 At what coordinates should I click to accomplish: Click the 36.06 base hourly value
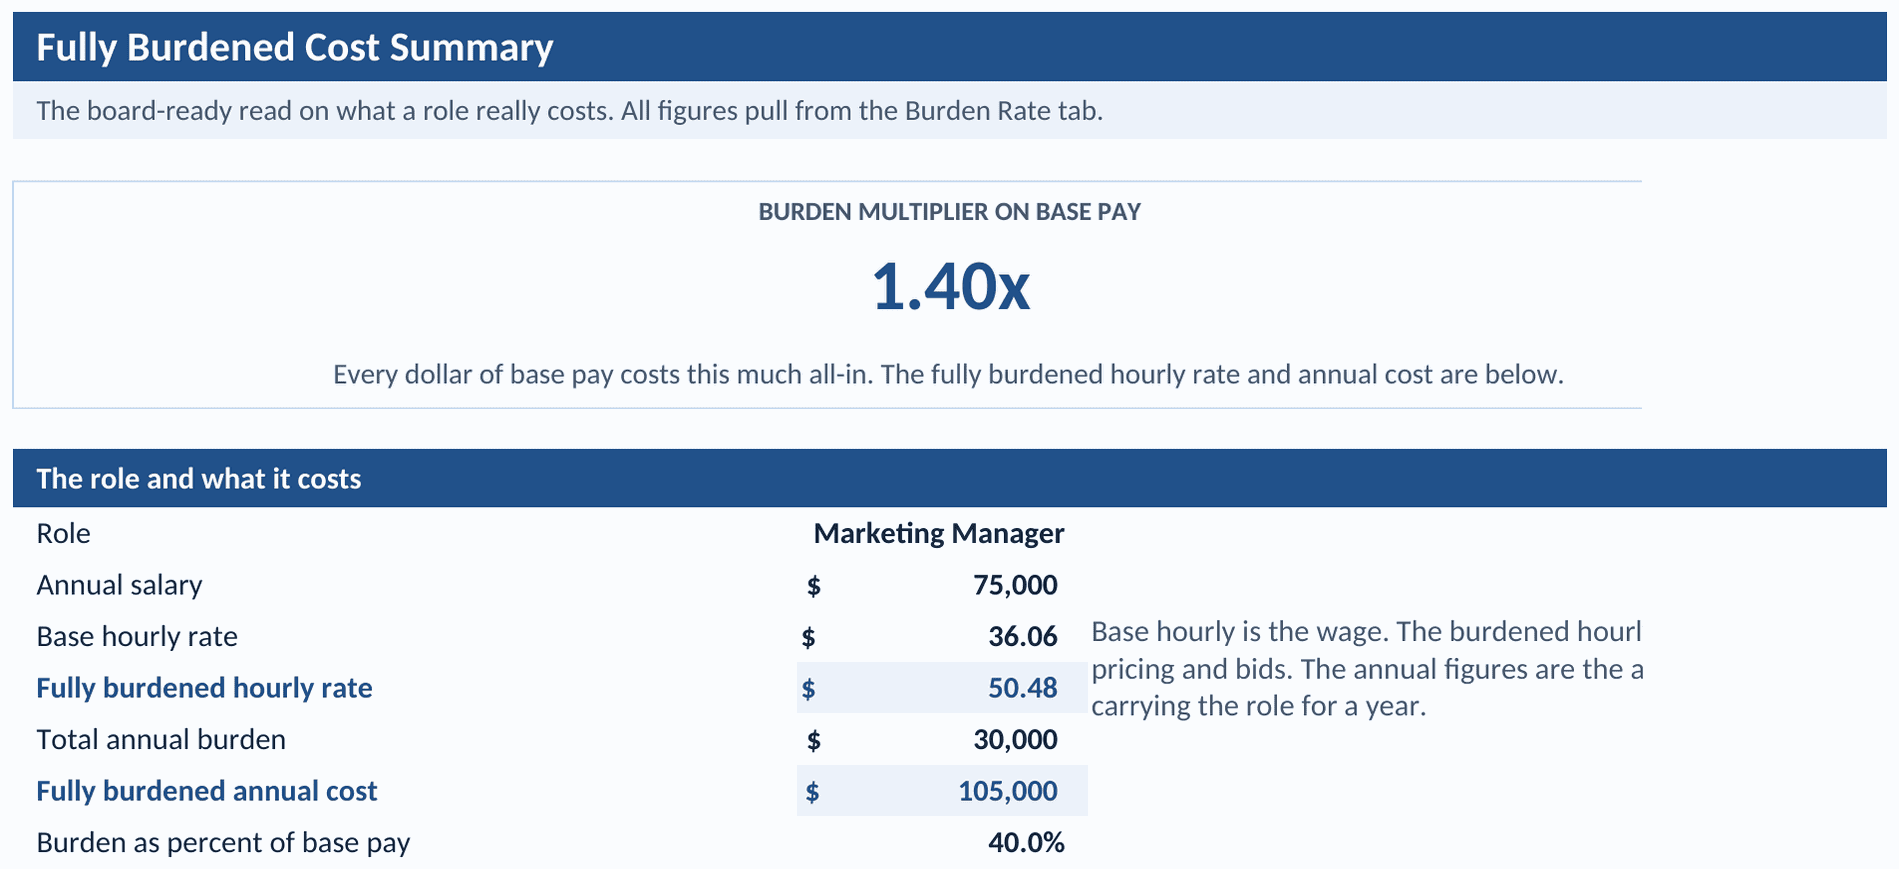point(1022,637)
